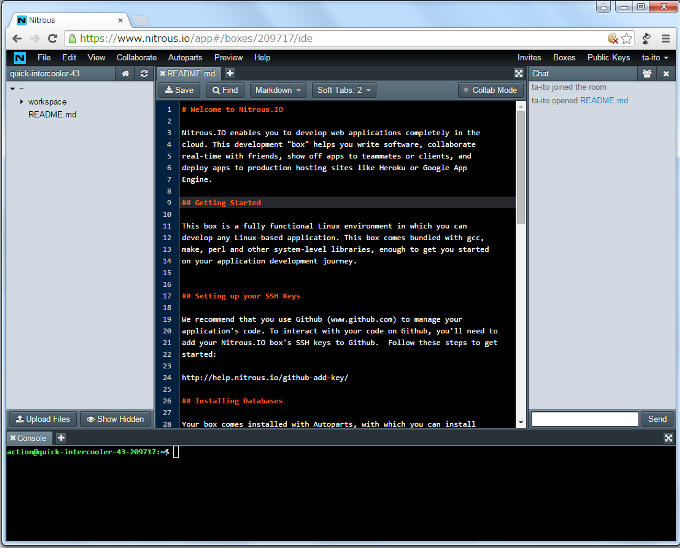Open the Autoparts menu

pos(185,58)
